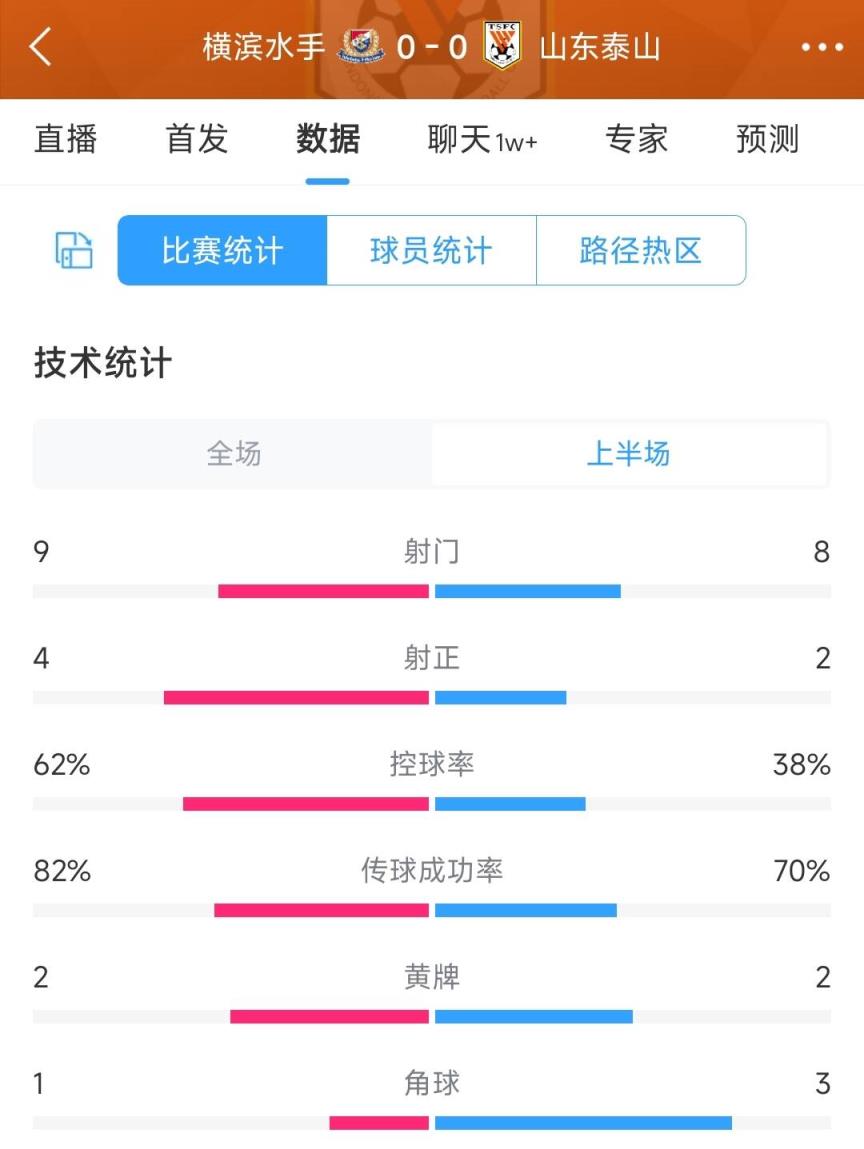Tap the 横滨水手 team name
The image size is (864, 1149).
(x=264, y=47)
